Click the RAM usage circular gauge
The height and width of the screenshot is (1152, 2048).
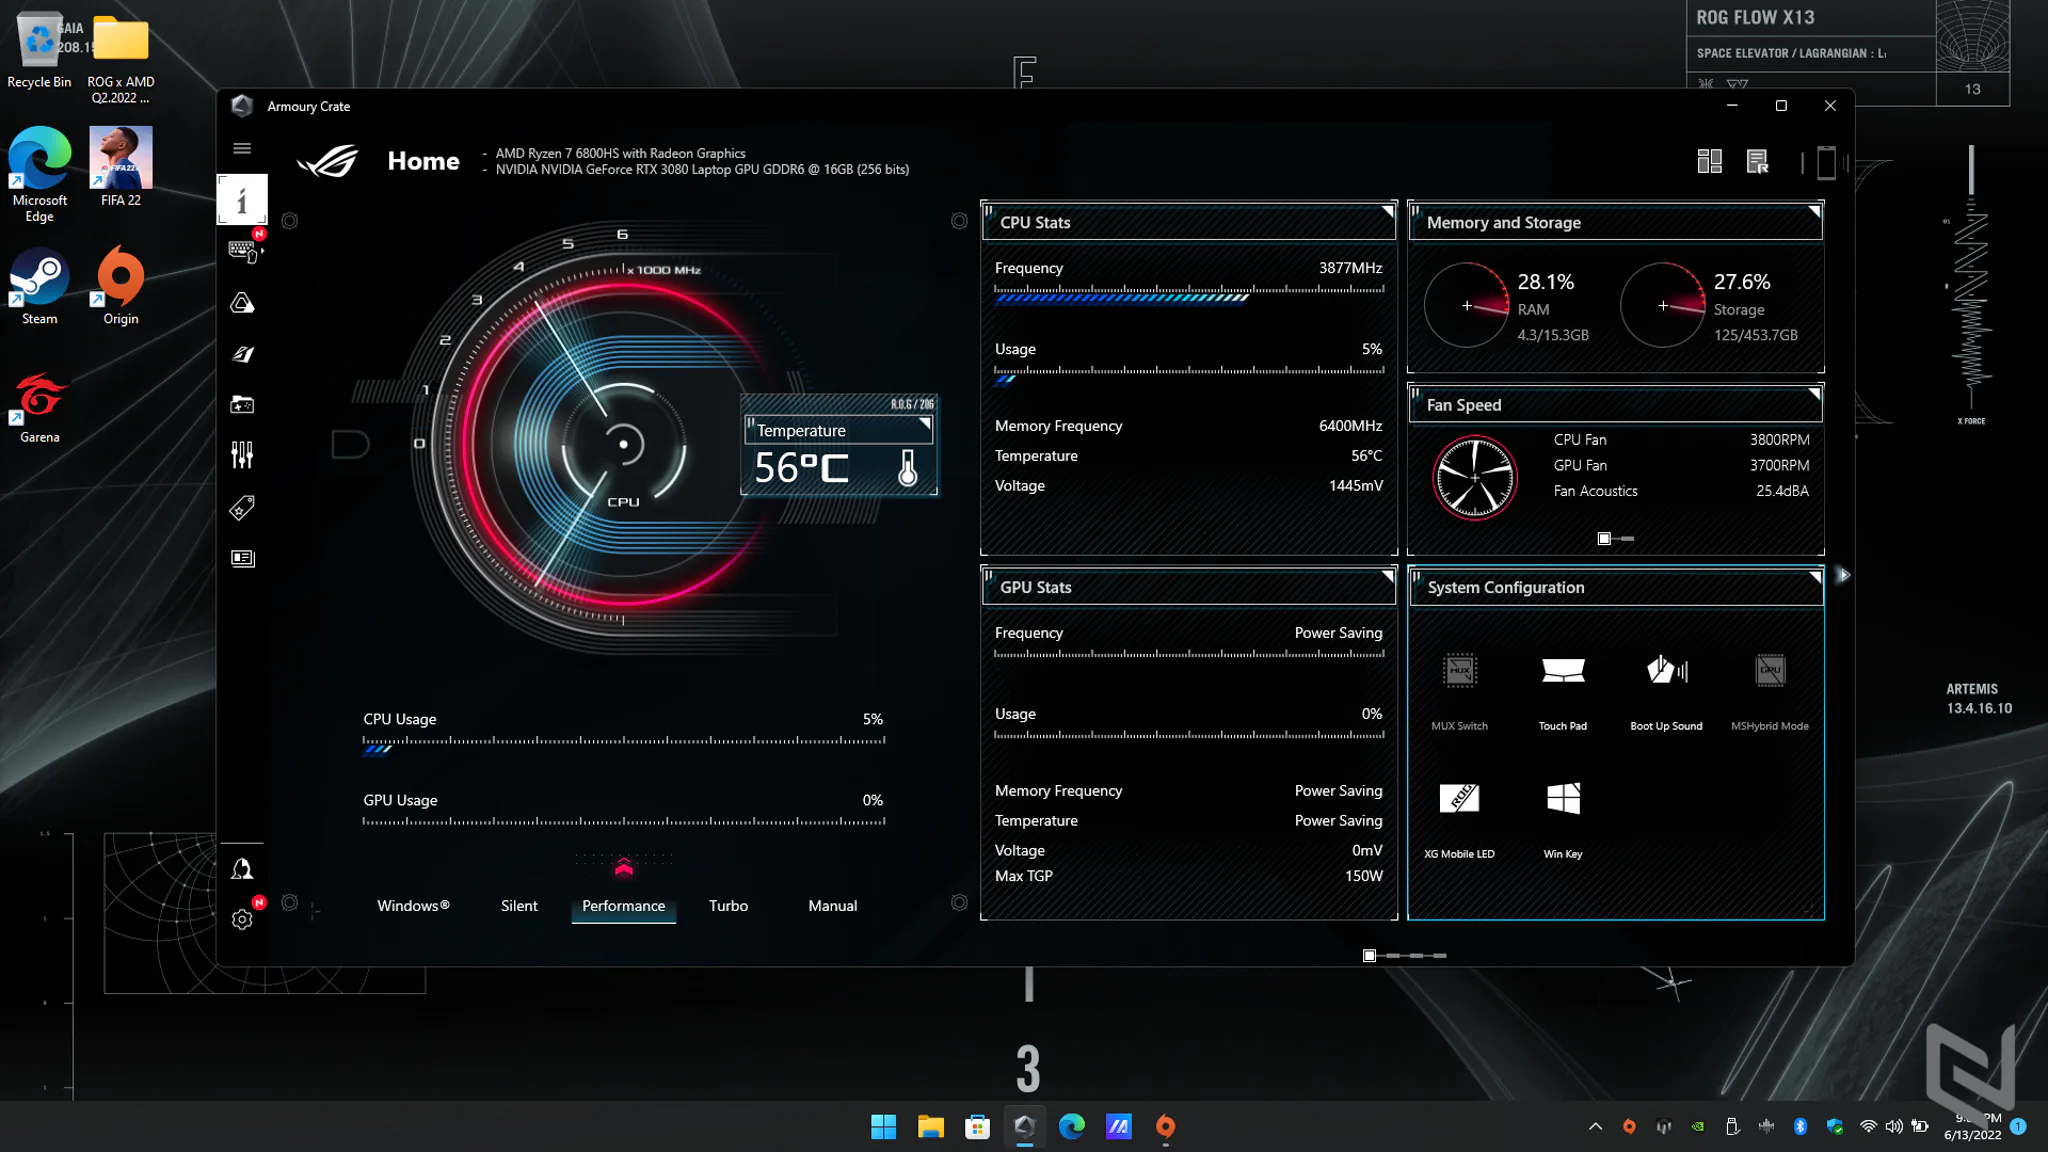point(1467,305)
